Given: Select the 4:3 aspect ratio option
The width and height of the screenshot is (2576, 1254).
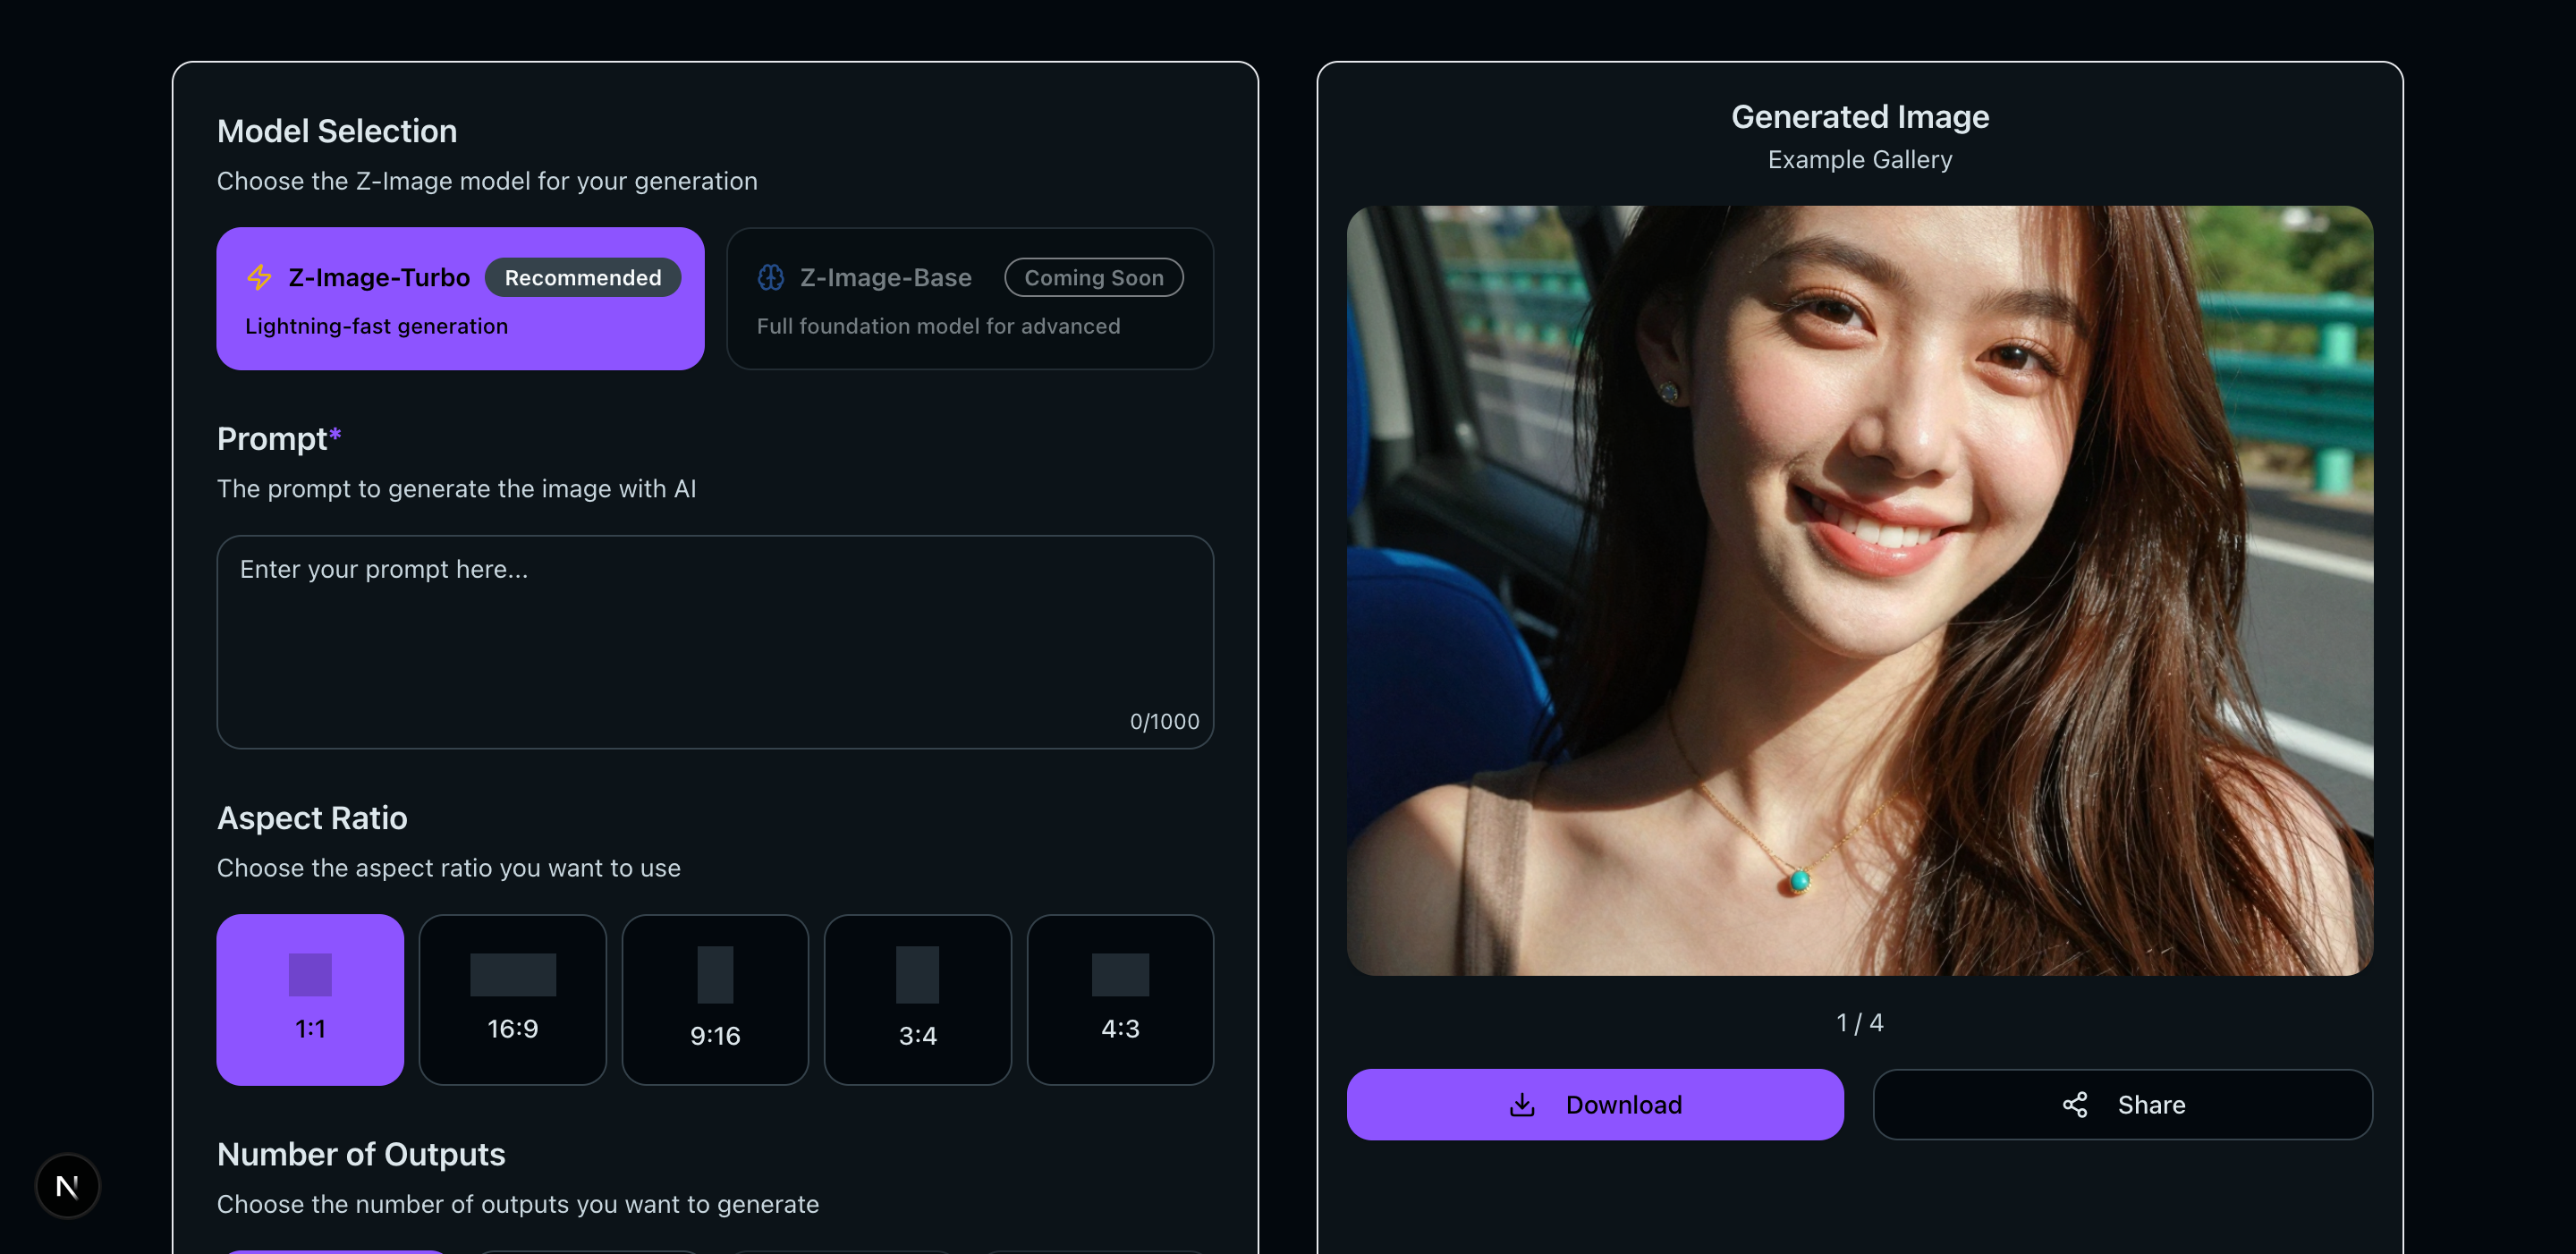Looking at the screenshot, I should (x=1119, y=999).
